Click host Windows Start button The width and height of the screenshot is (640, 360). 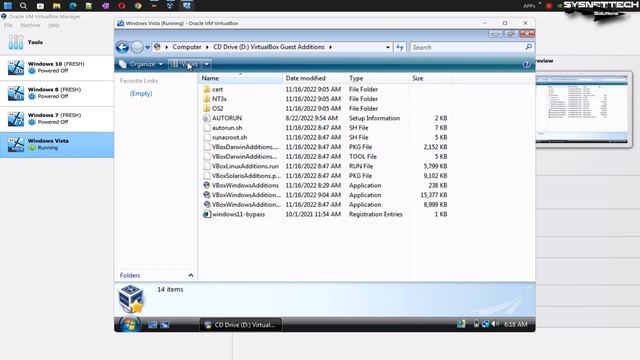tap(8, 6)
